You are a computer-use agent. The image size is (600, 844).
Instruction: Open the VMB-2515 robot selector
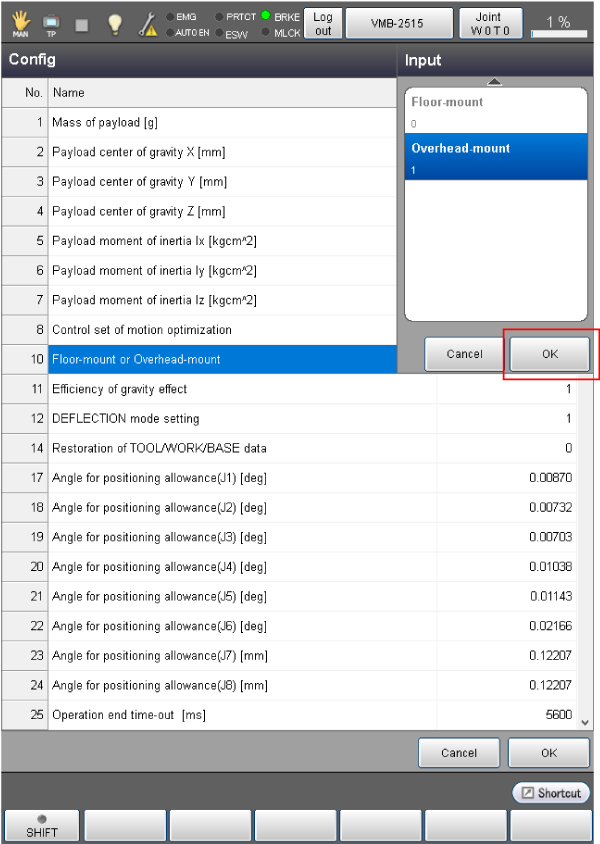click(399, 23)
